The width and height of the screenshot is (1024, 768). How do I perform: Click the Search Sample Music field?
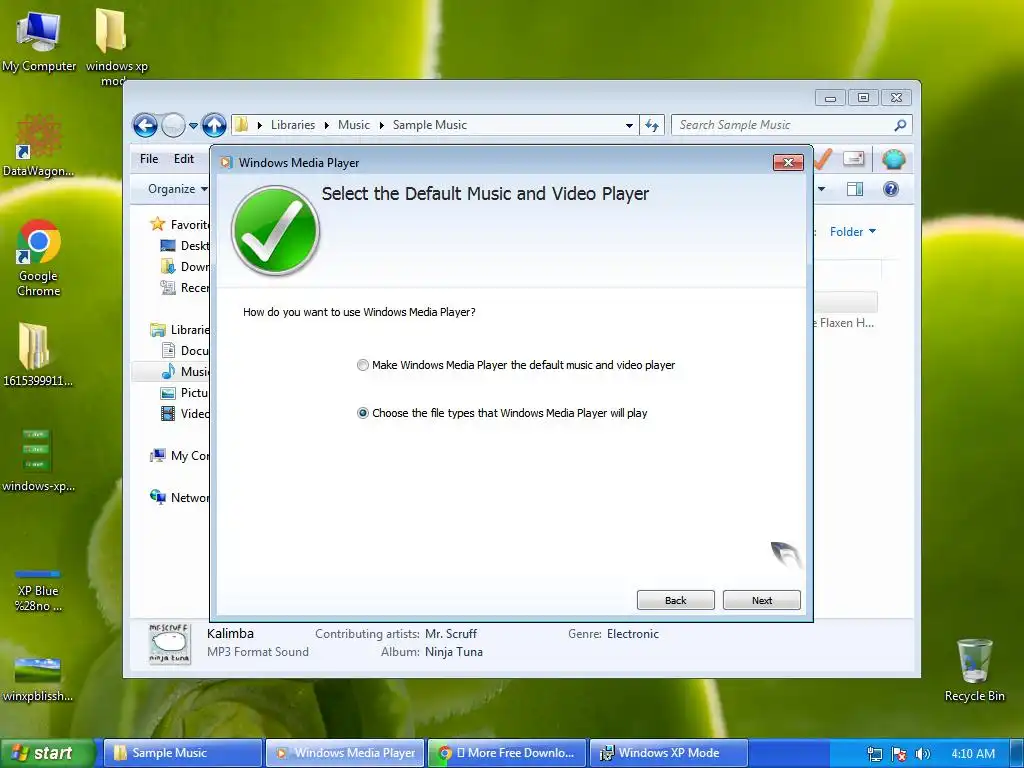tap(784, 125)
